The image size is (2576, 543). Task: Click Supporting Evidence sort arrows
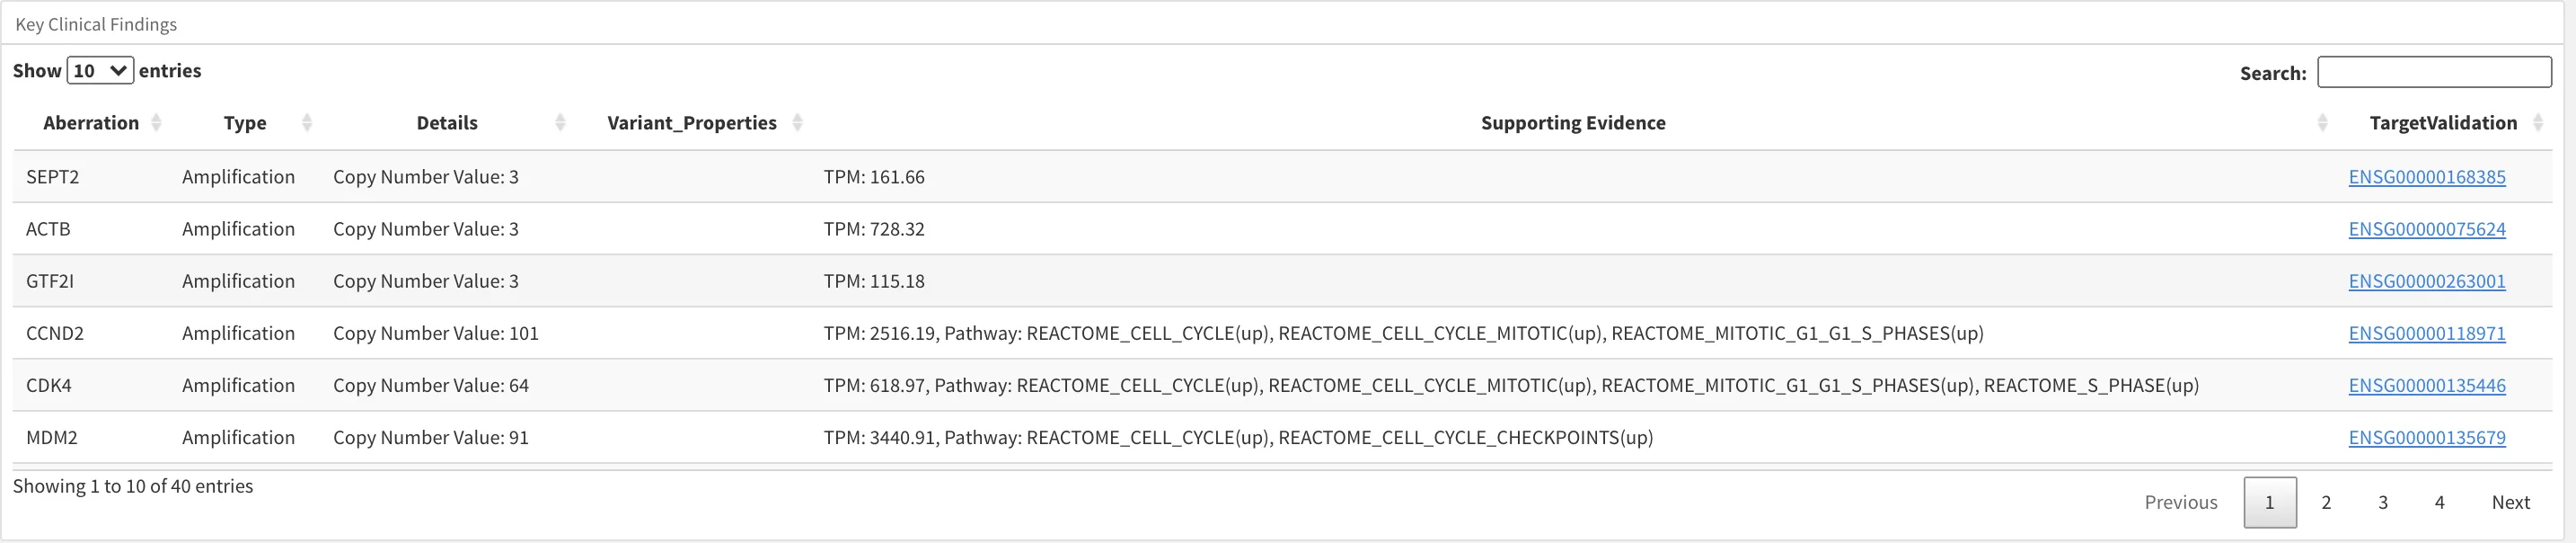[2322, 123]
